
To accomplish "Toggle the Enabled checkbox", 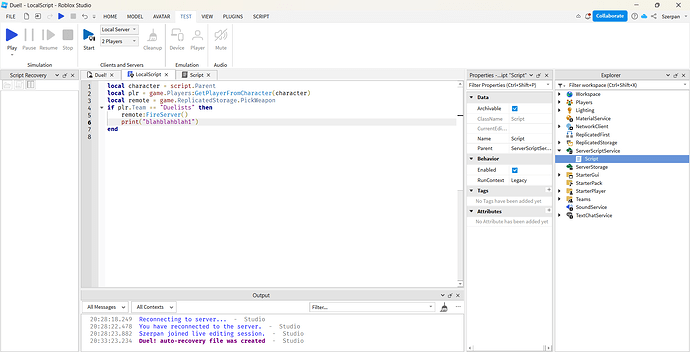I will pos(514,170).
